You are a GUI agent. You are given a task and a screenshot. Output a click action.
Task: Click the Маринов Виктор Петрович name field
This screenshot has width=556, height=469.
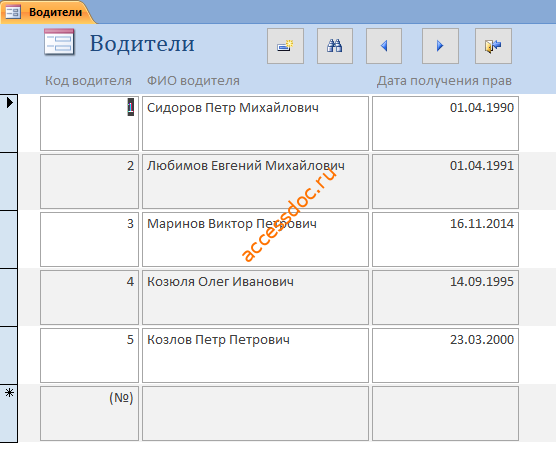click(x=255, y=239)
